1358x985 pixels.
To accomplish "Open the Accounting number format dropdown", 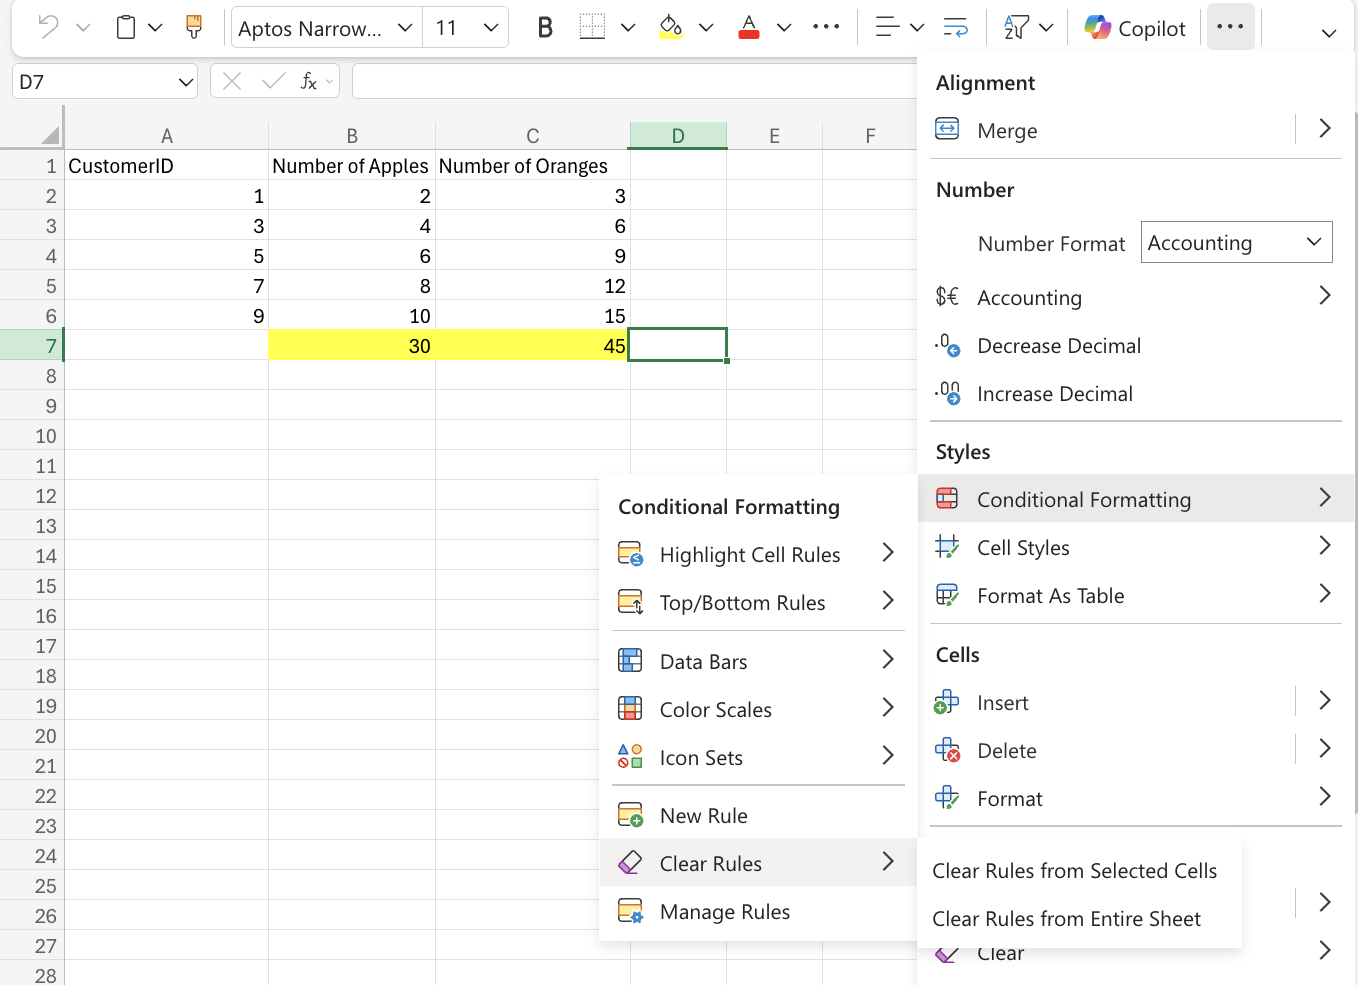I will tap(1236, 242).
